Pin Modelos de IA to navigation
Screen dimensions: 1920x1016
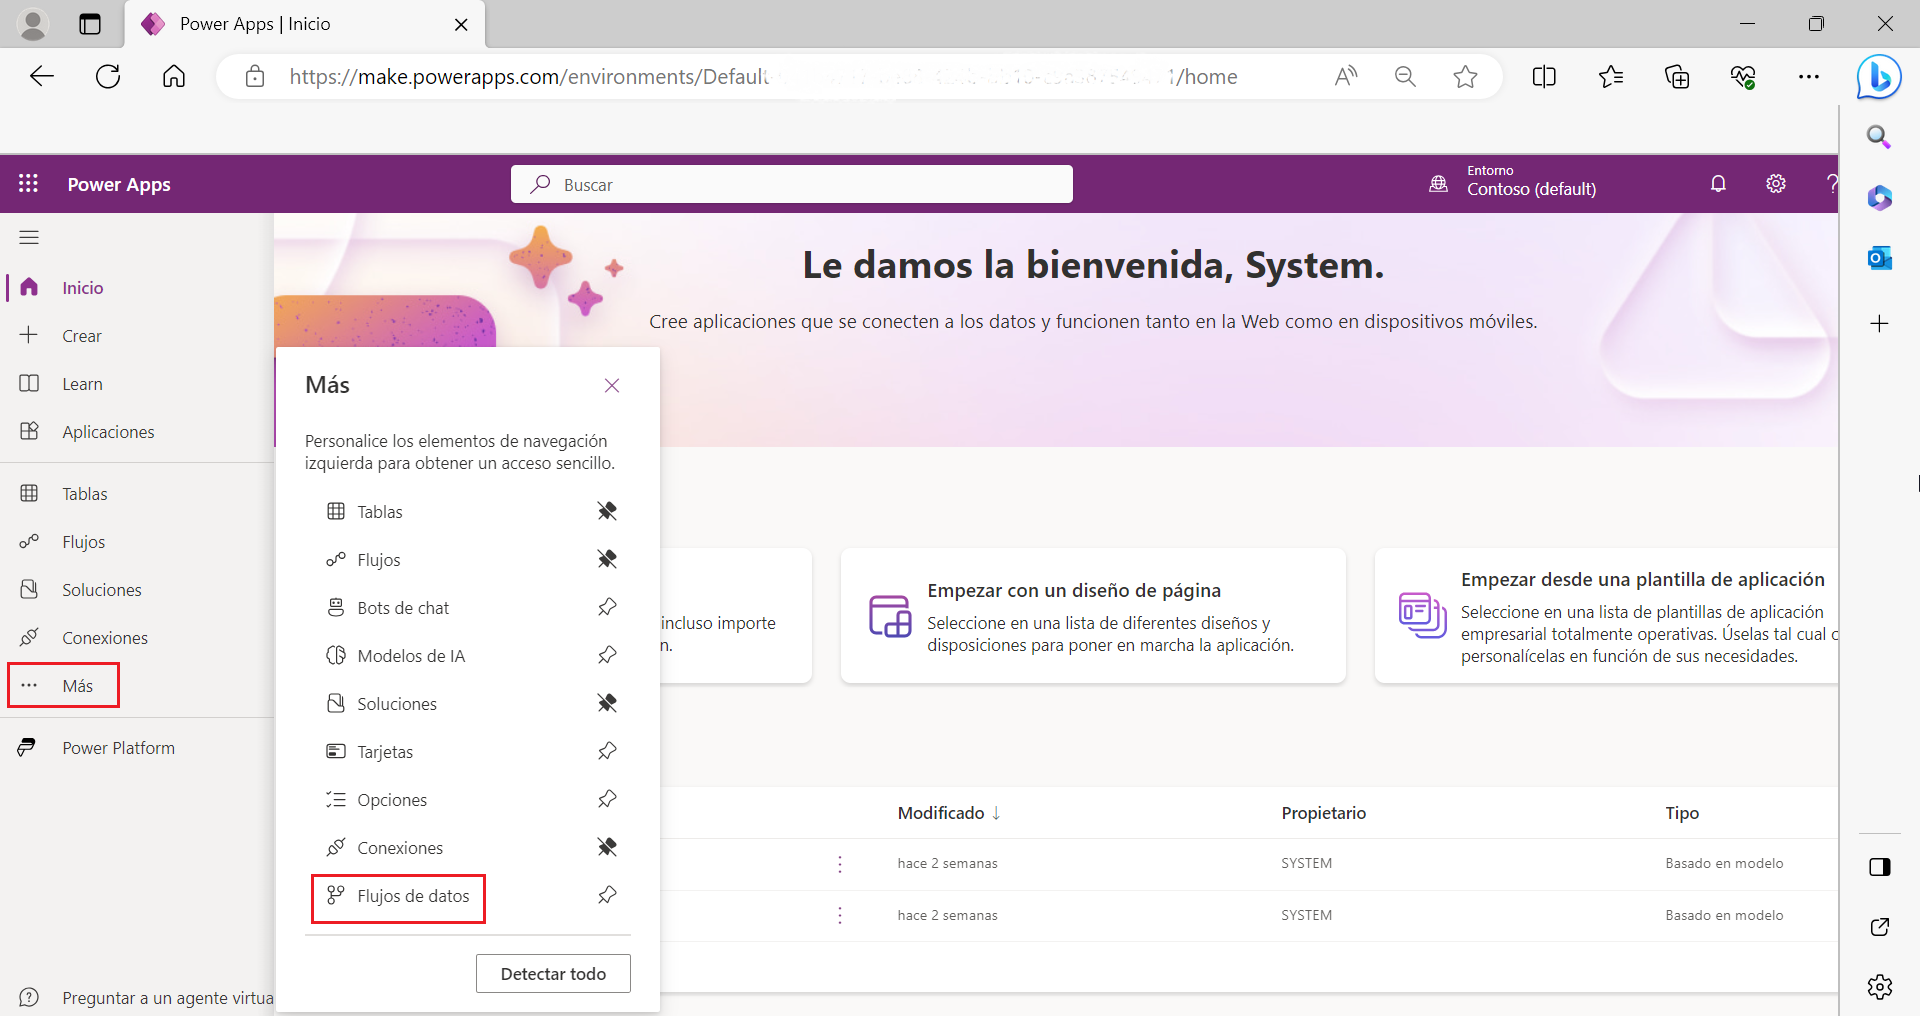click(x=607, y=655)
